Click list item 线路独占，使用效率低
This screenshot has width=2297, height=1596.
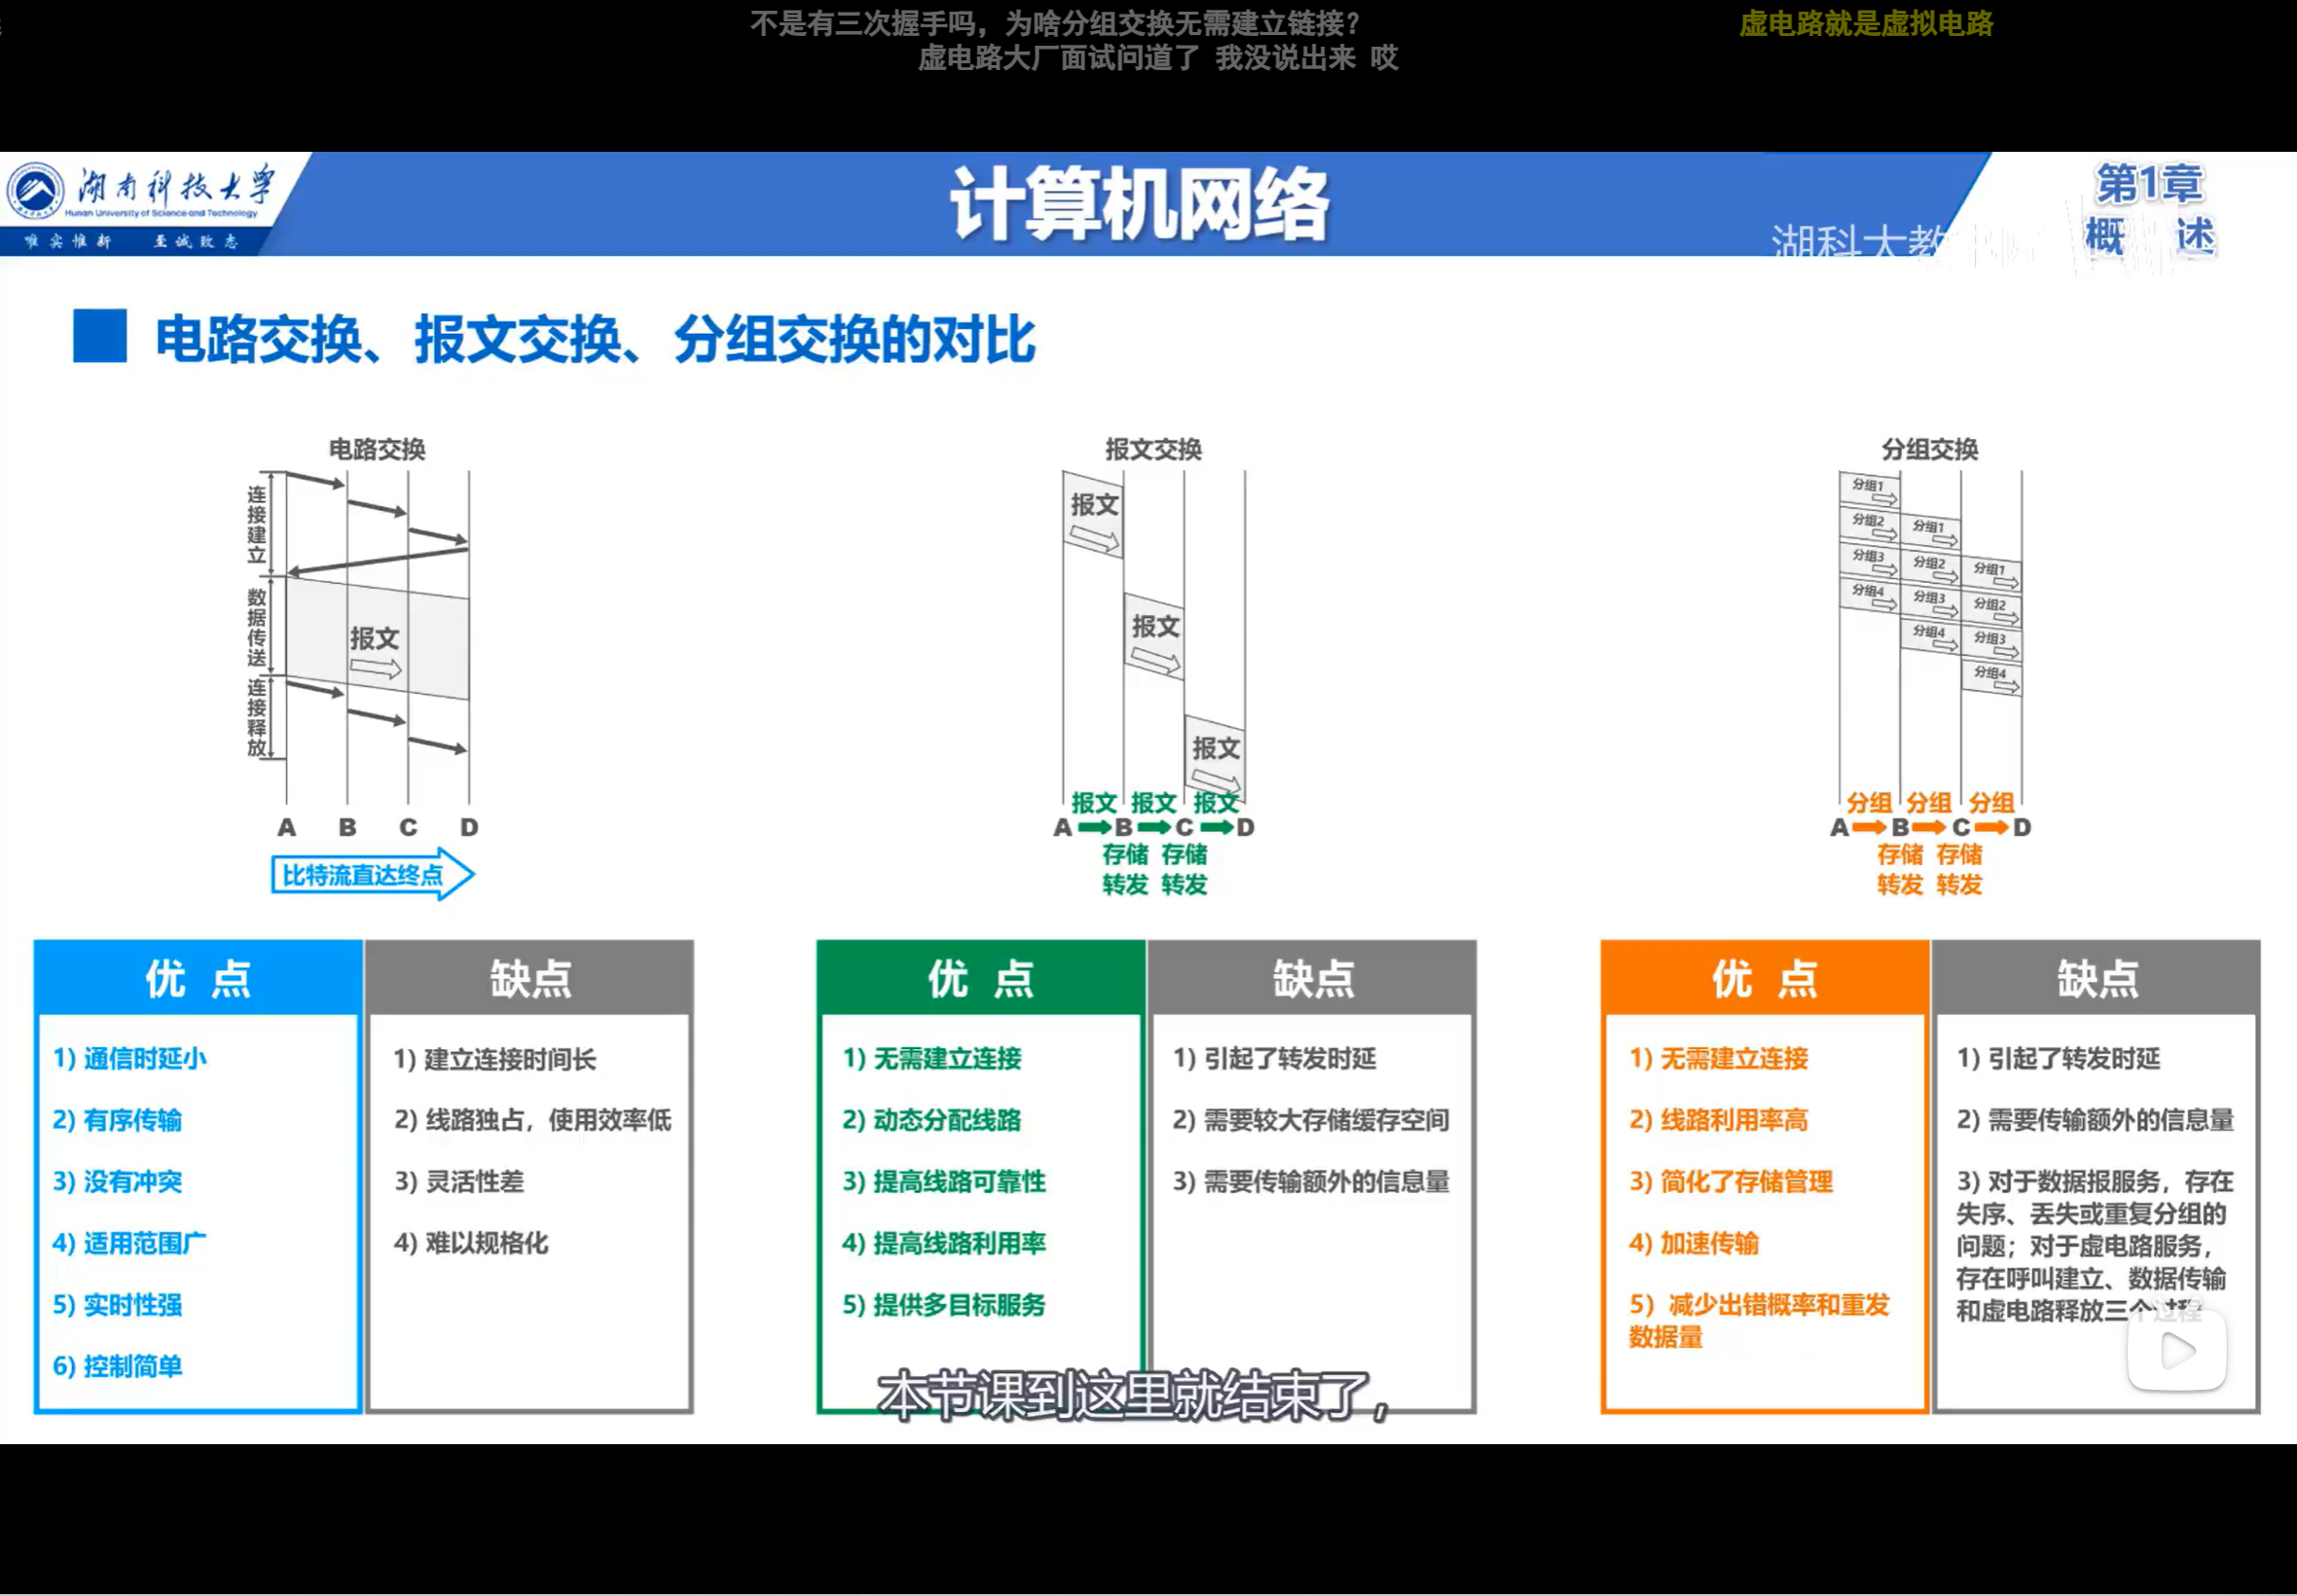pyautogui.click(x=532, y=1120)
